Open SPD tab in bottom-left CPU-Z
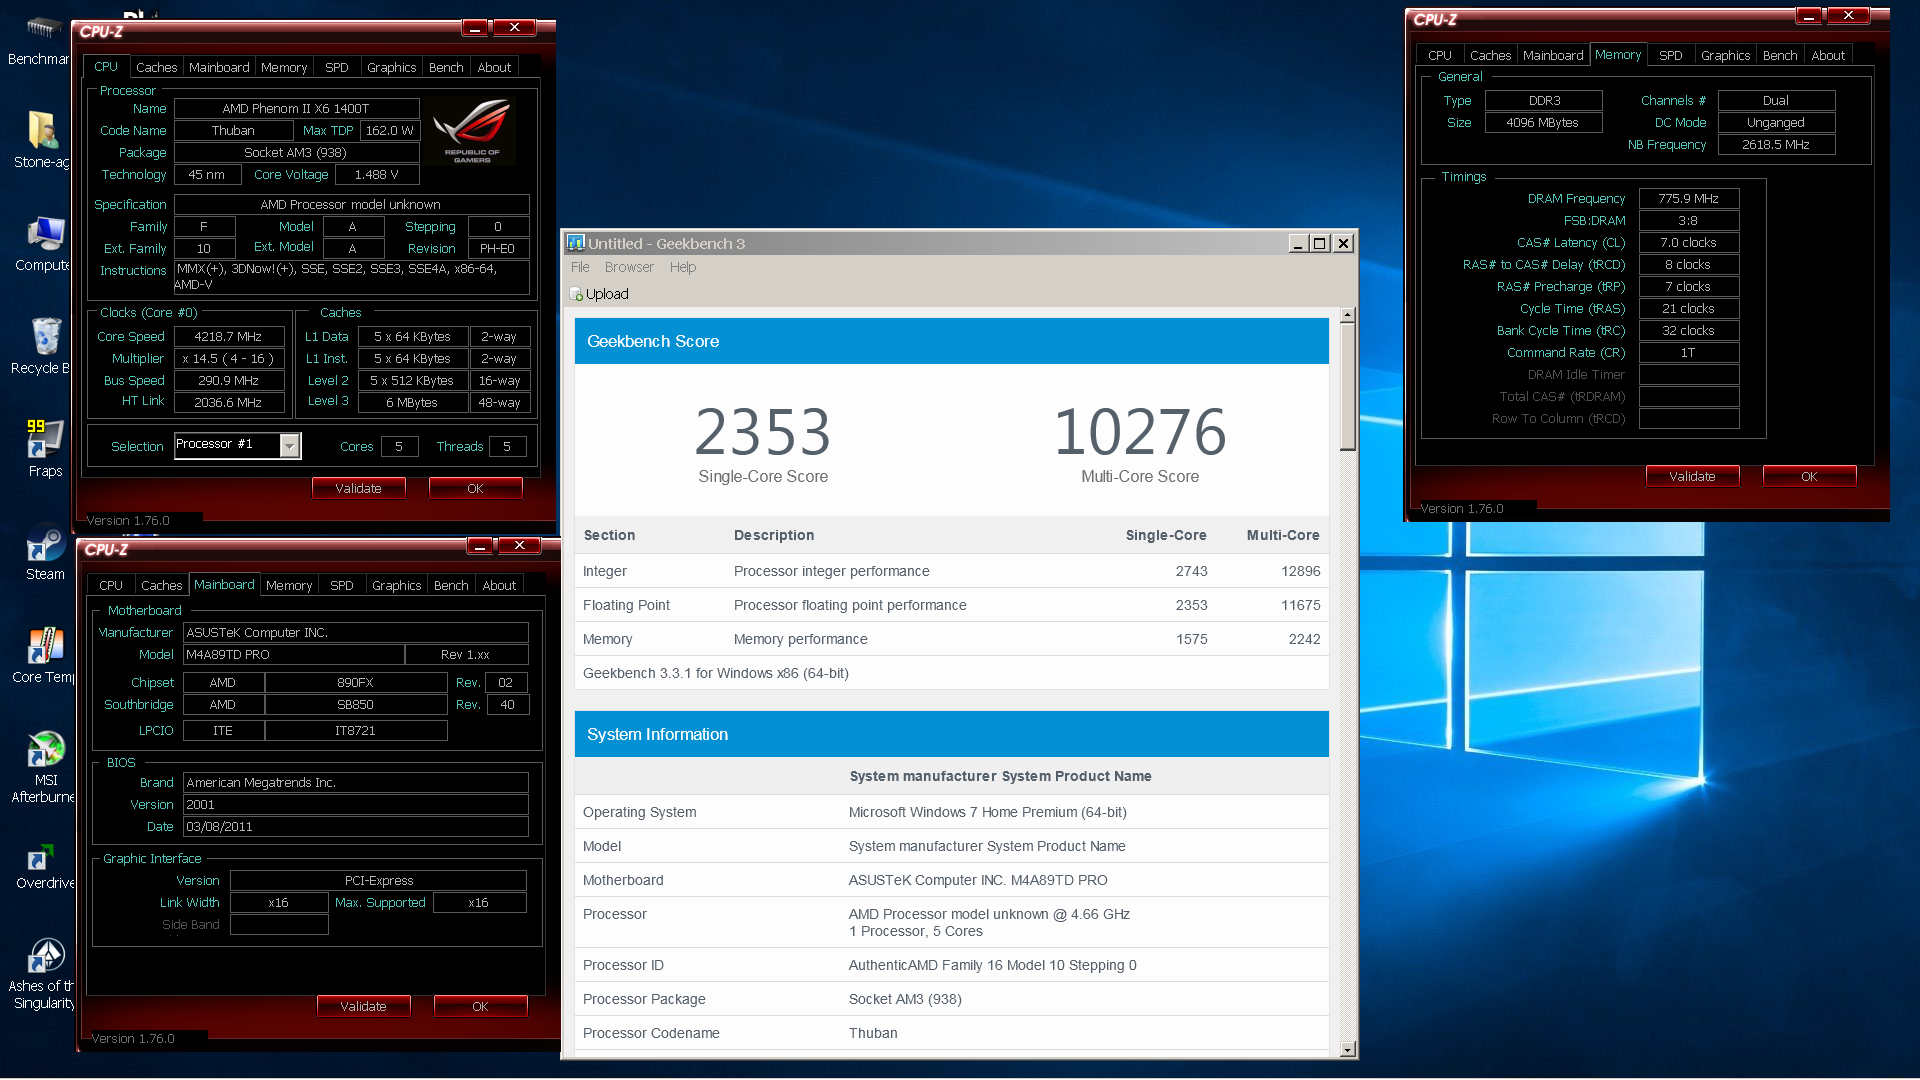Viewport: 1920px width, 1080px height. coord(342,585)
